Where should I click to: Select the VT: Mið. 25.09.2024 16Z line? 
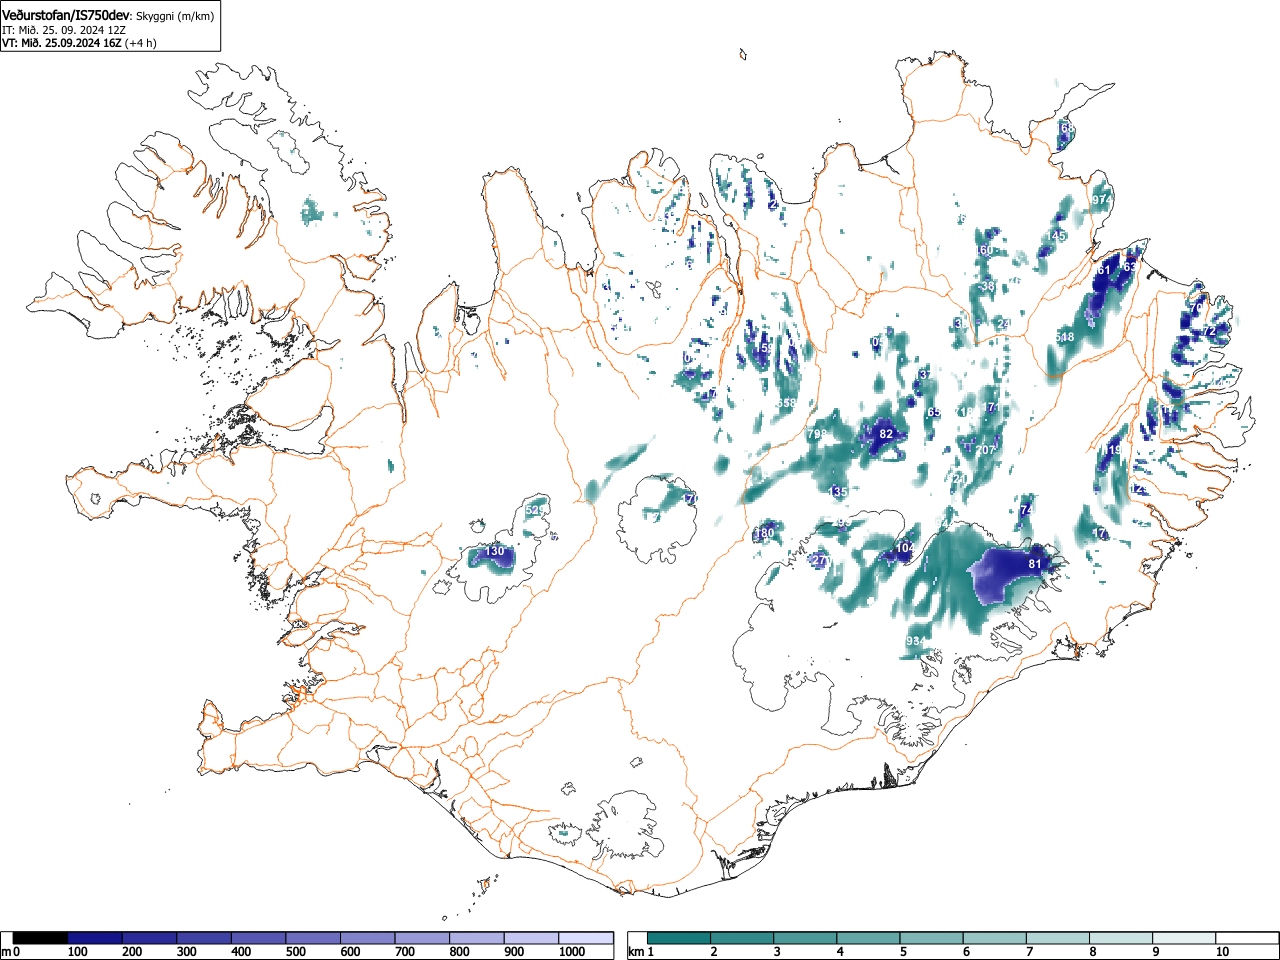61,43
